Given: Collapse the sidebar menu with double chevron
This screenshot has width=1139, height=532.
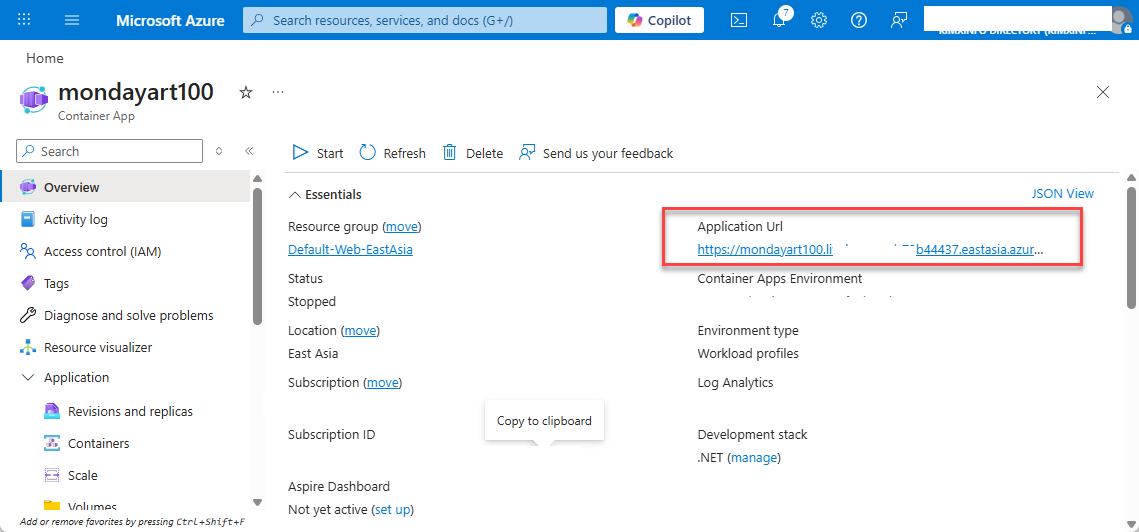Looking at the screenshot, I should 248,151.
